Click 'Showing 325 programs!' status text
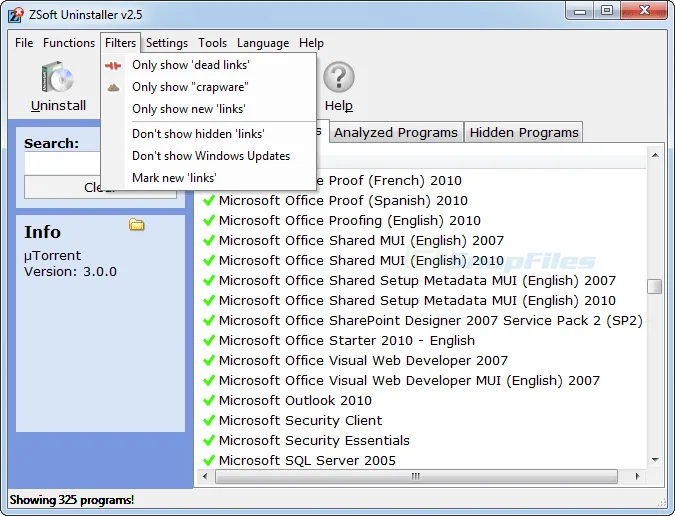Viewport: 675px width, 516px height. (x=71, y=500)
